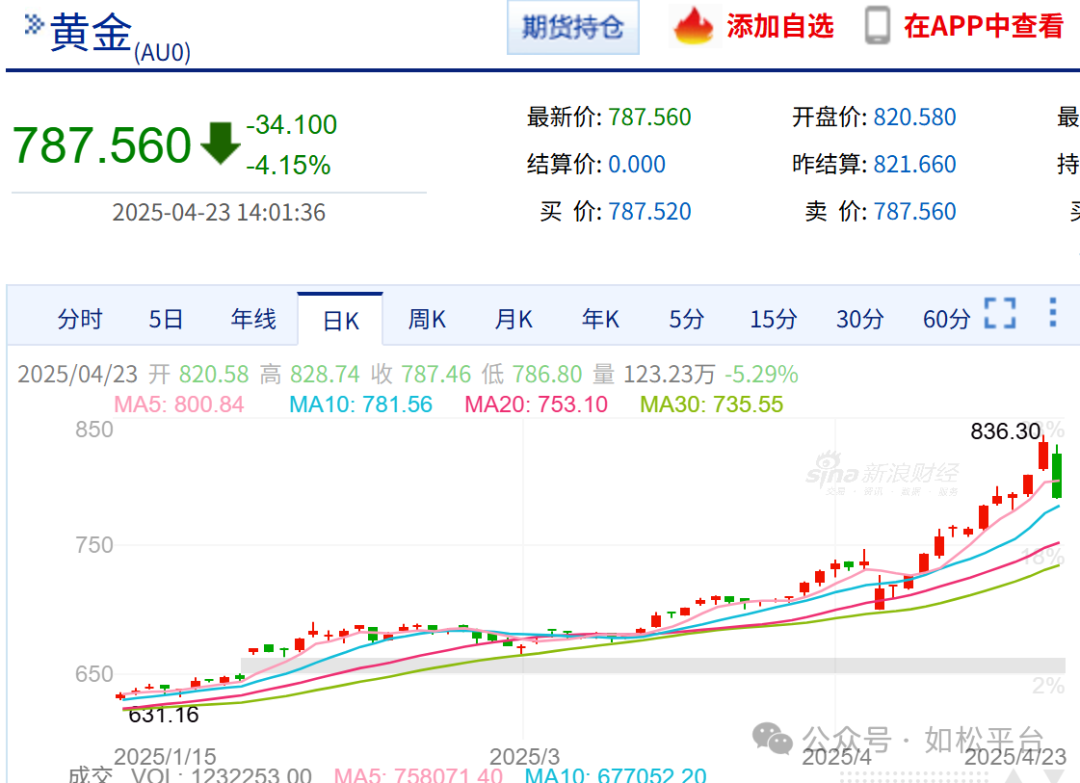Select the 日K daily candlestick tab
1080x783 pixels.
tap(340, 320)
